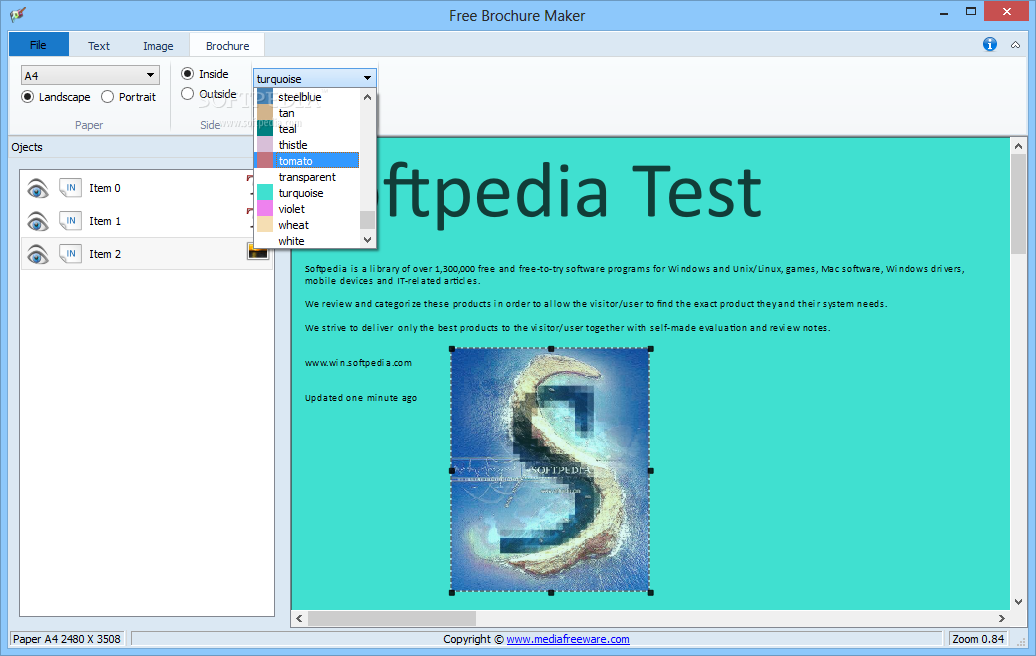Click the color list scroll up arrow
This screenshot has width=1036, height=656.
[x=367, y=97]
